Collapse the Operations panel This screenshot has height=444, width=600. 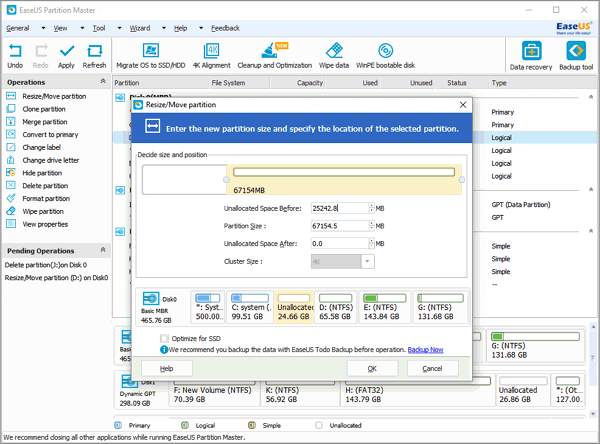tap(103, 81)
